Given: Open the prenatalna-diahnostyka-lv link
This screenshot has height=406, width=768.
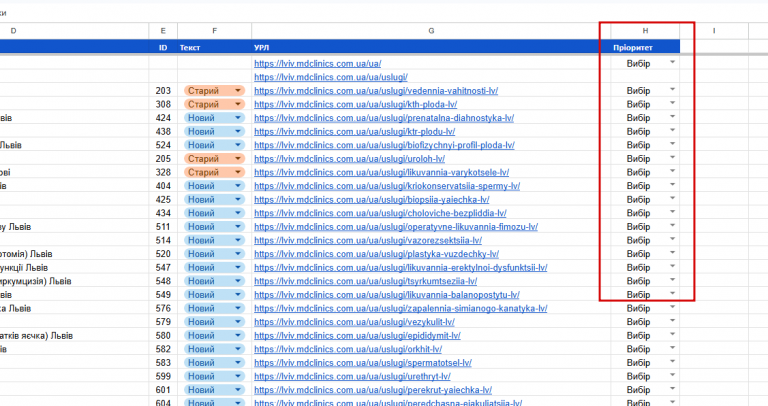Looking at the screenshot, I should click(384, 118).
